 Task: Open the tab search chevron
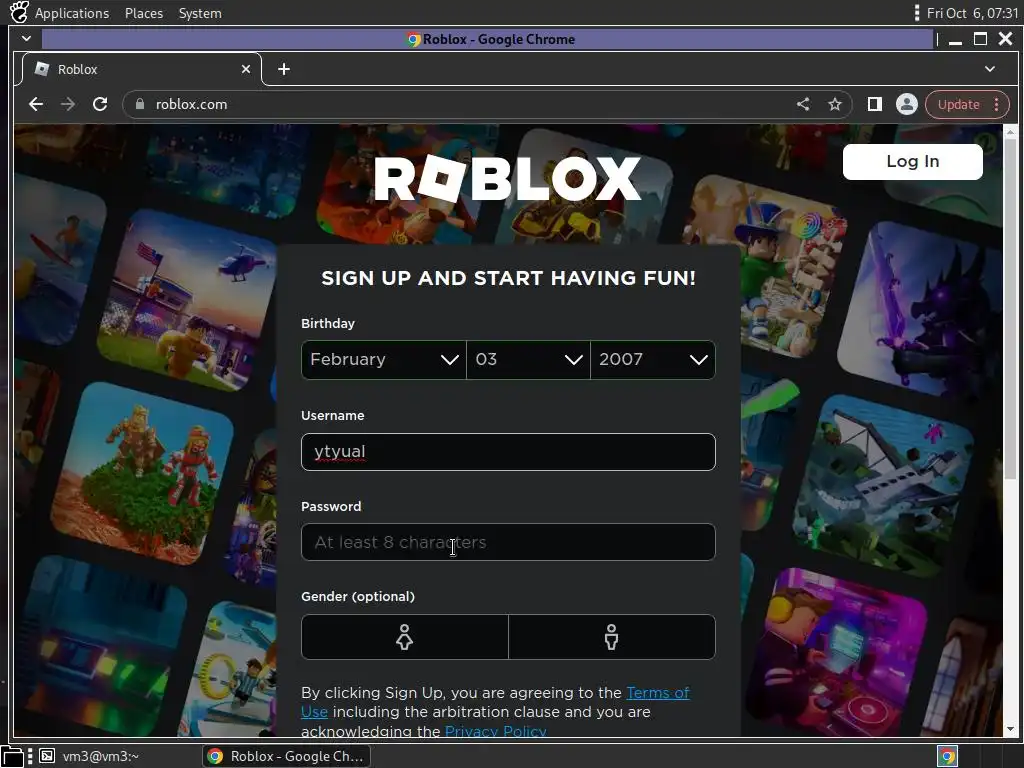tap(990, 69)
